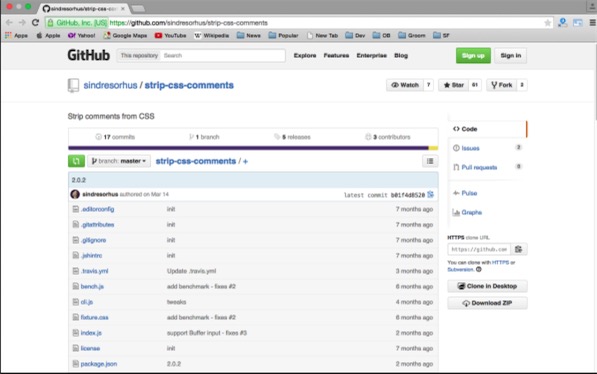The image size is (597, 374).
Task: Click the Watch button
Action: [x=405, y=85]
